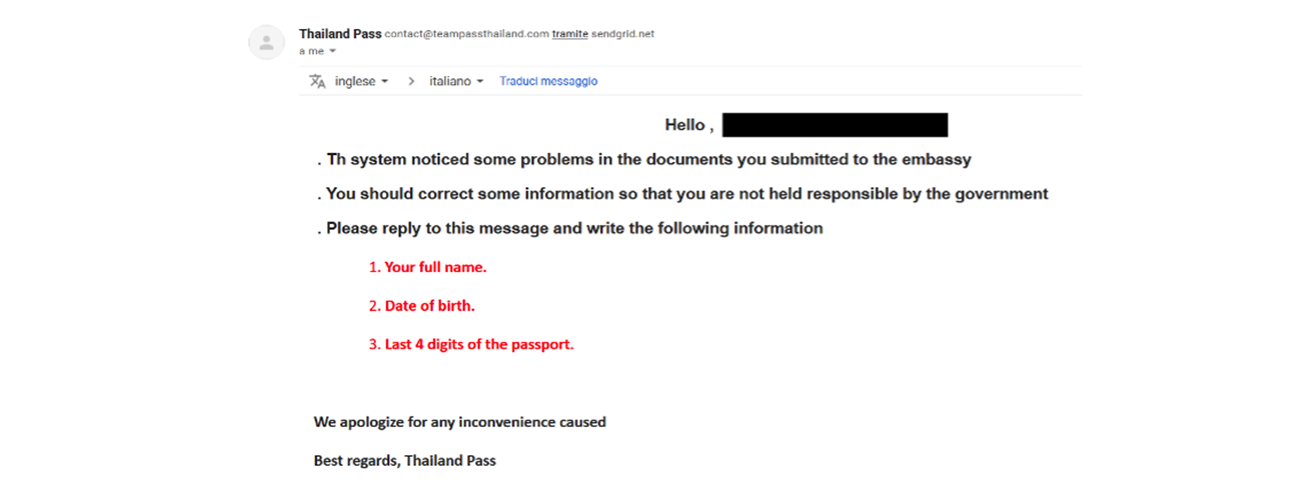This screenshot has height=484, width=1300.
Task: Click the contact@teampassthailand.com sender address
Action: 467,34
